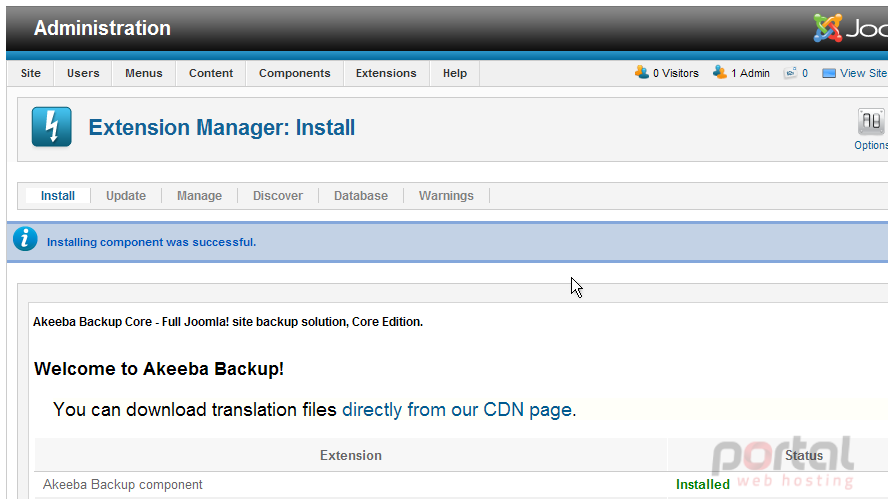Open the Users menu
889x500 pixels.
pyautogui.click(x=83, y=73)
